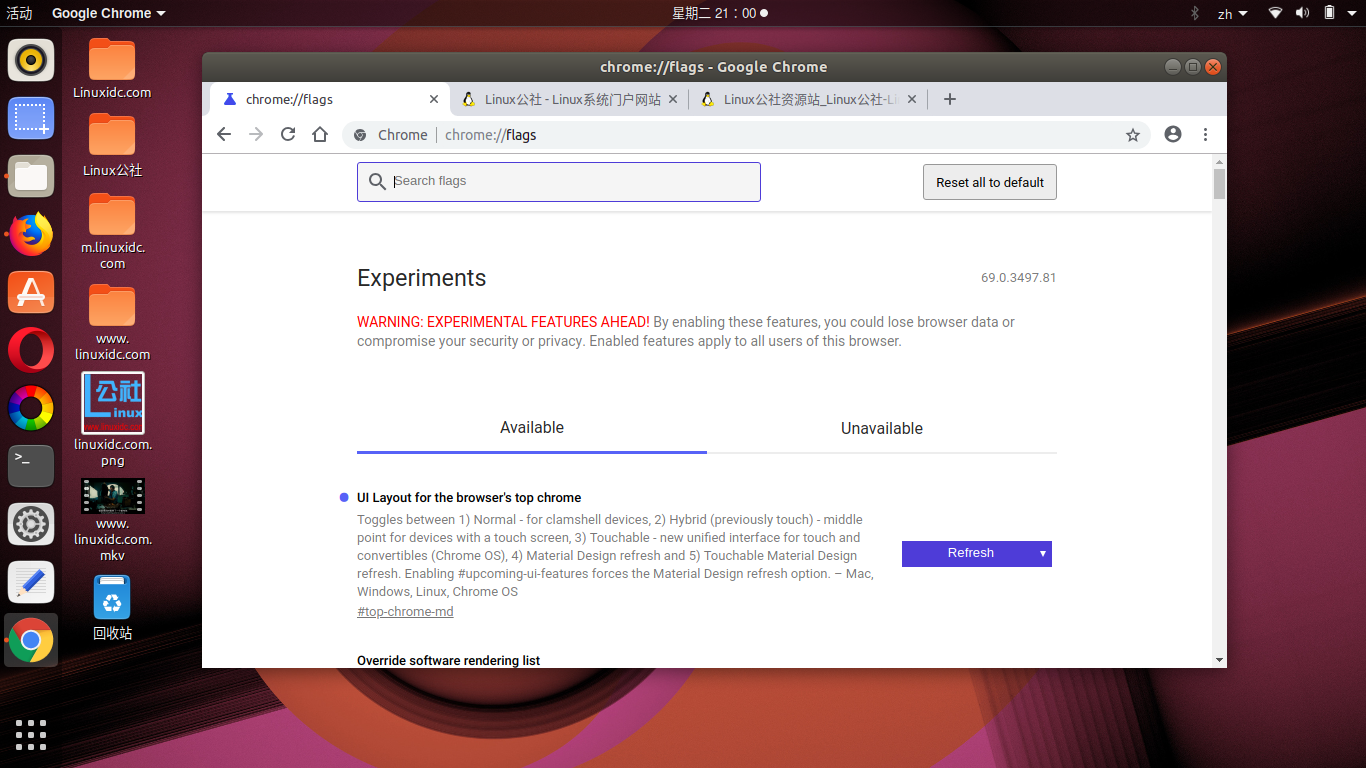Close the Linux公社 系统门户网站 tab
The image size is (1366, 768).
click(x=673, y=99)
